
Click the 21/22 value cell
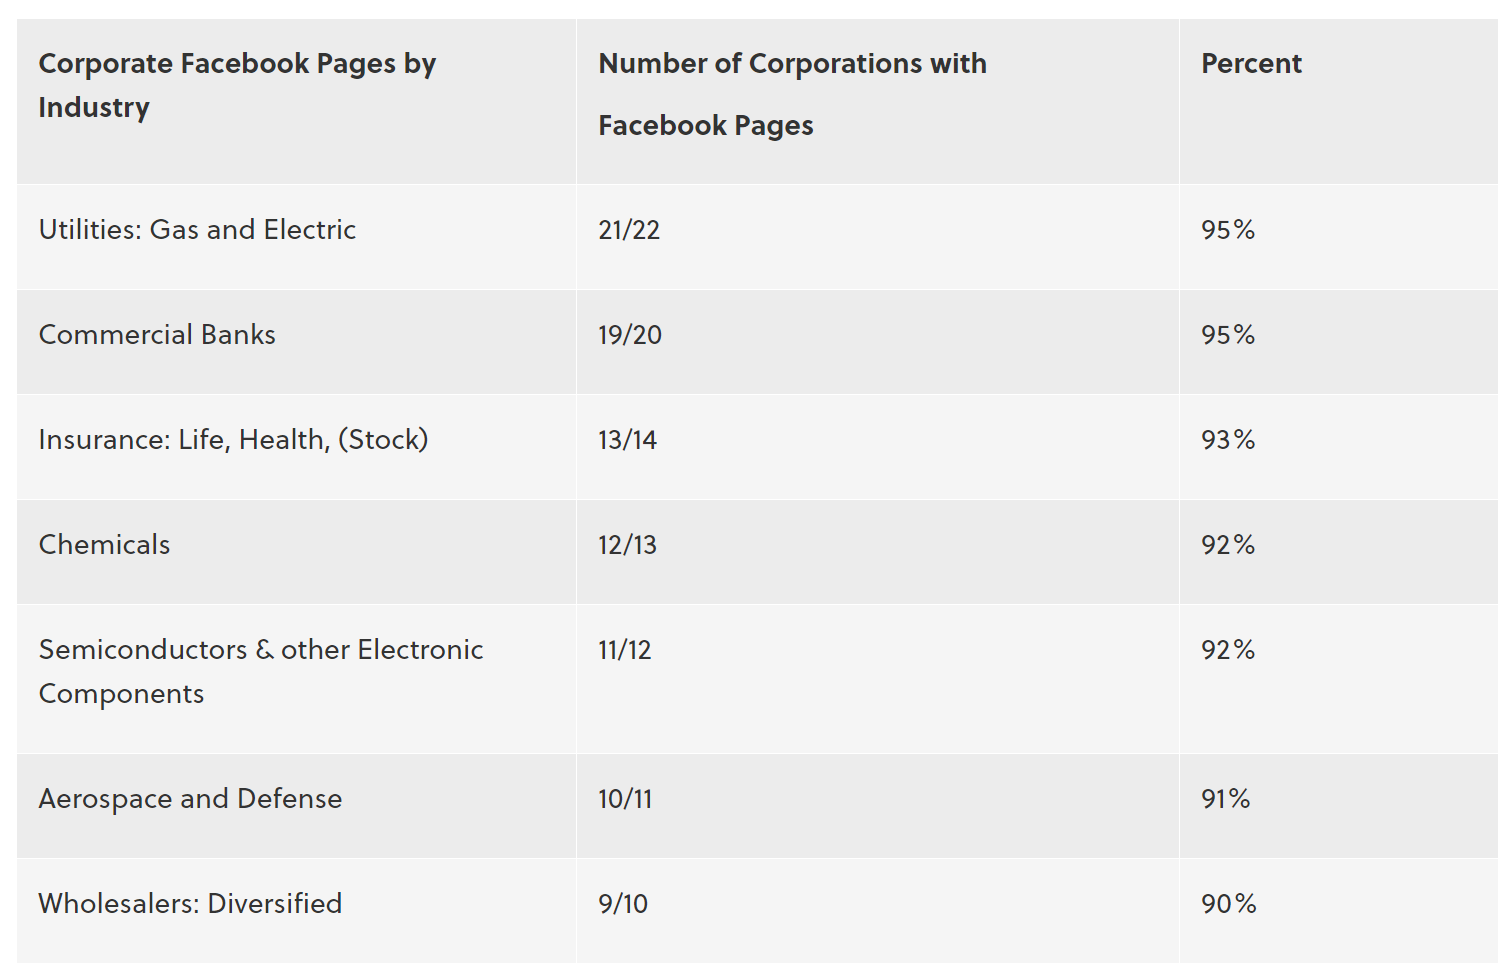coord(629,230)
